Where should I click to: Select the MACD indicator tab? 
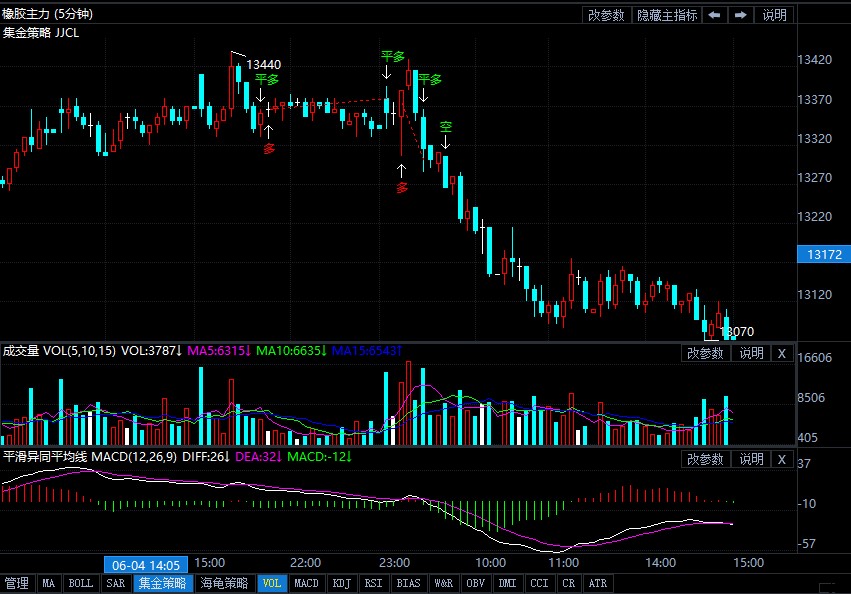tap(307, 583)
